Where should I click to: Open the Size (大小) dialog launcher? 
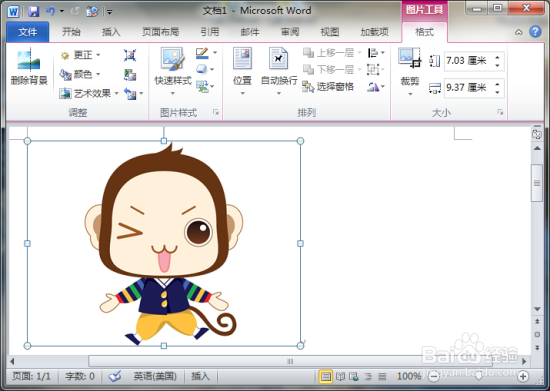coord(500,112)
